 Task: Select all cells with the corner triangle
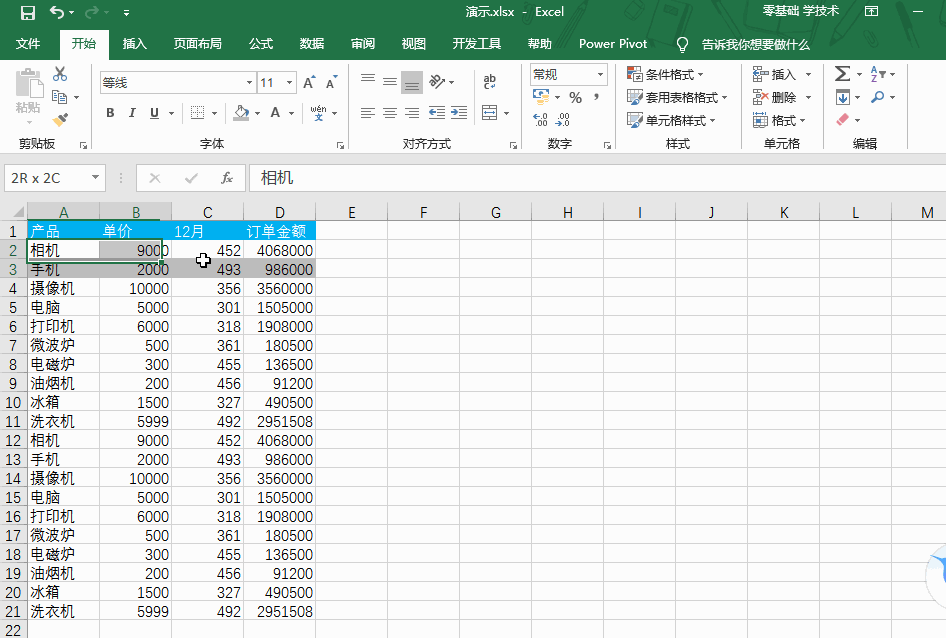tap(18, 211)
